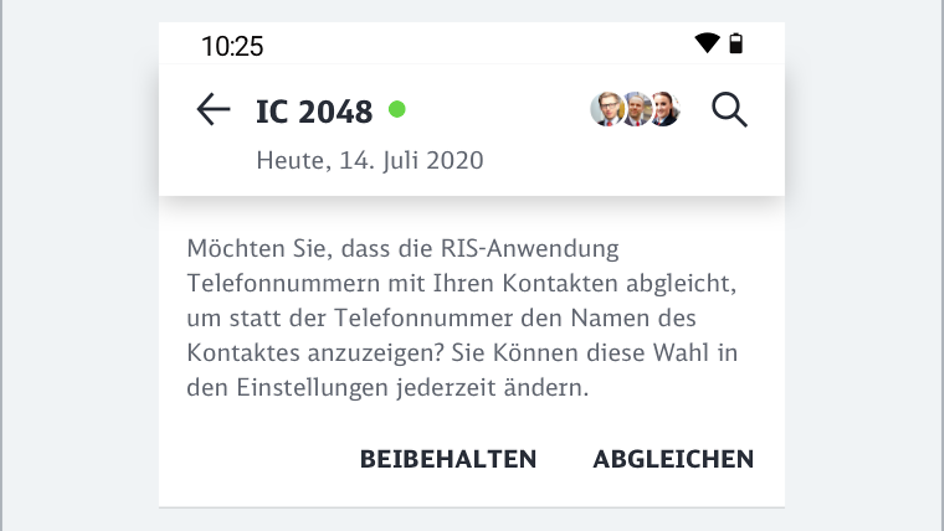Select the middle participant avatar

click(635, 109)
